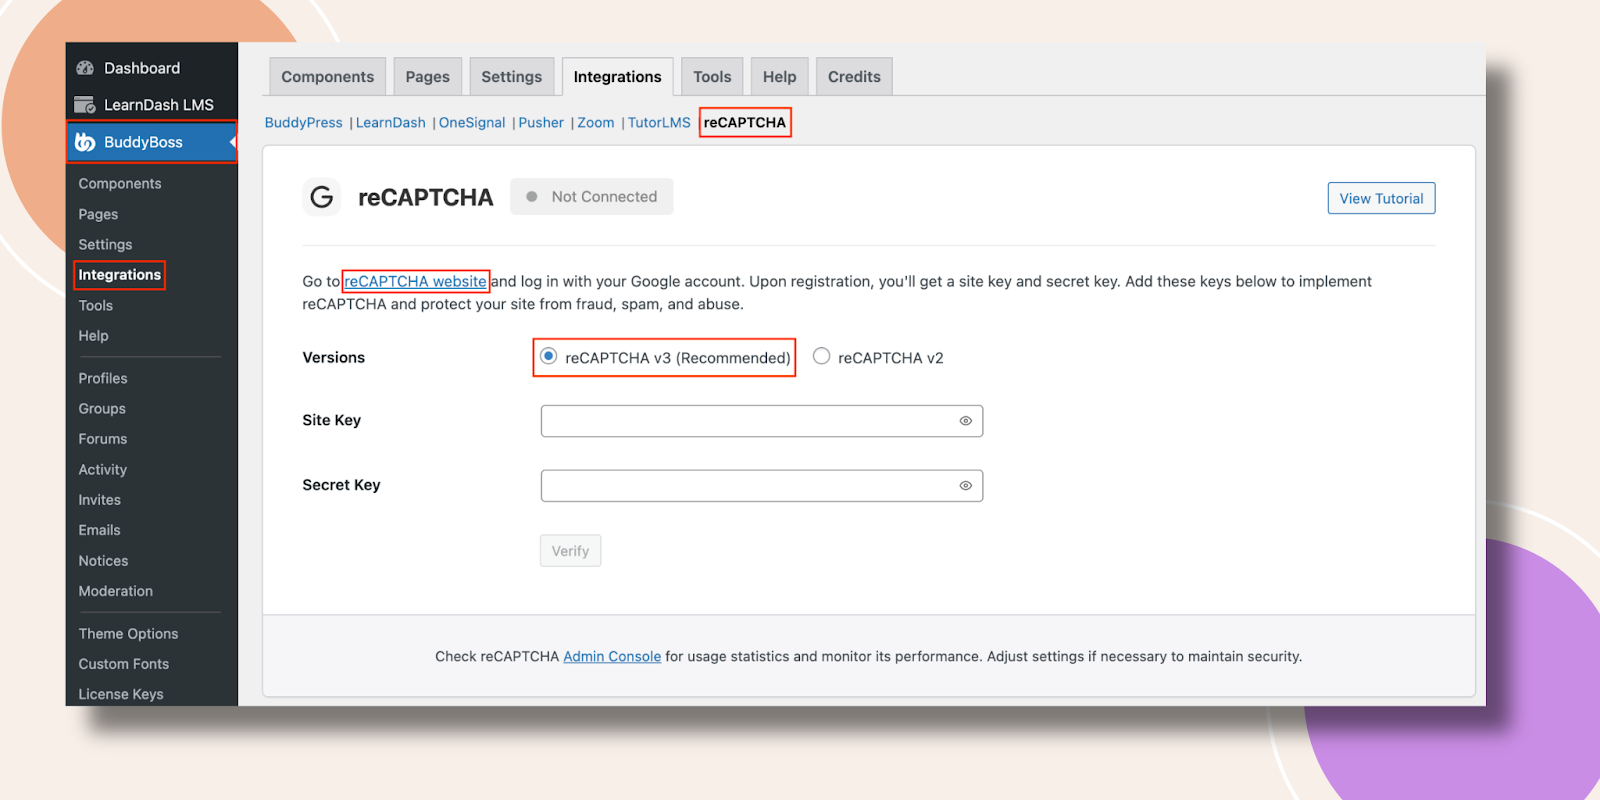Focus the Secret Key input field
1600x800 pixels.
pos(745,486)
